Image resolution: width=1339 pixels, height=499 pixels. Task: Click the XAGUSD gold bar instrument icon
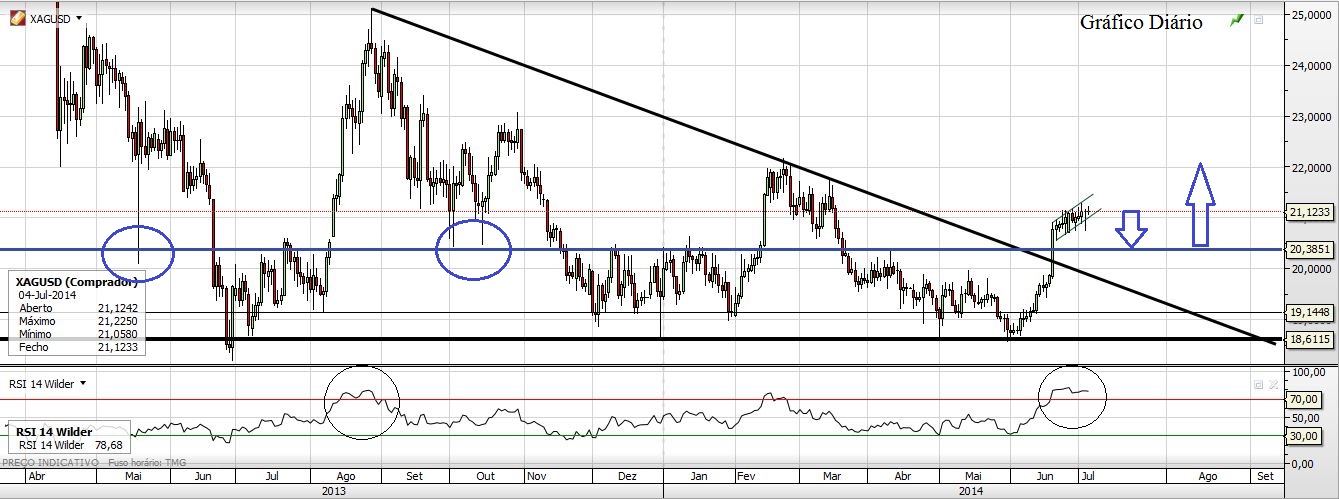coord(18,18)
